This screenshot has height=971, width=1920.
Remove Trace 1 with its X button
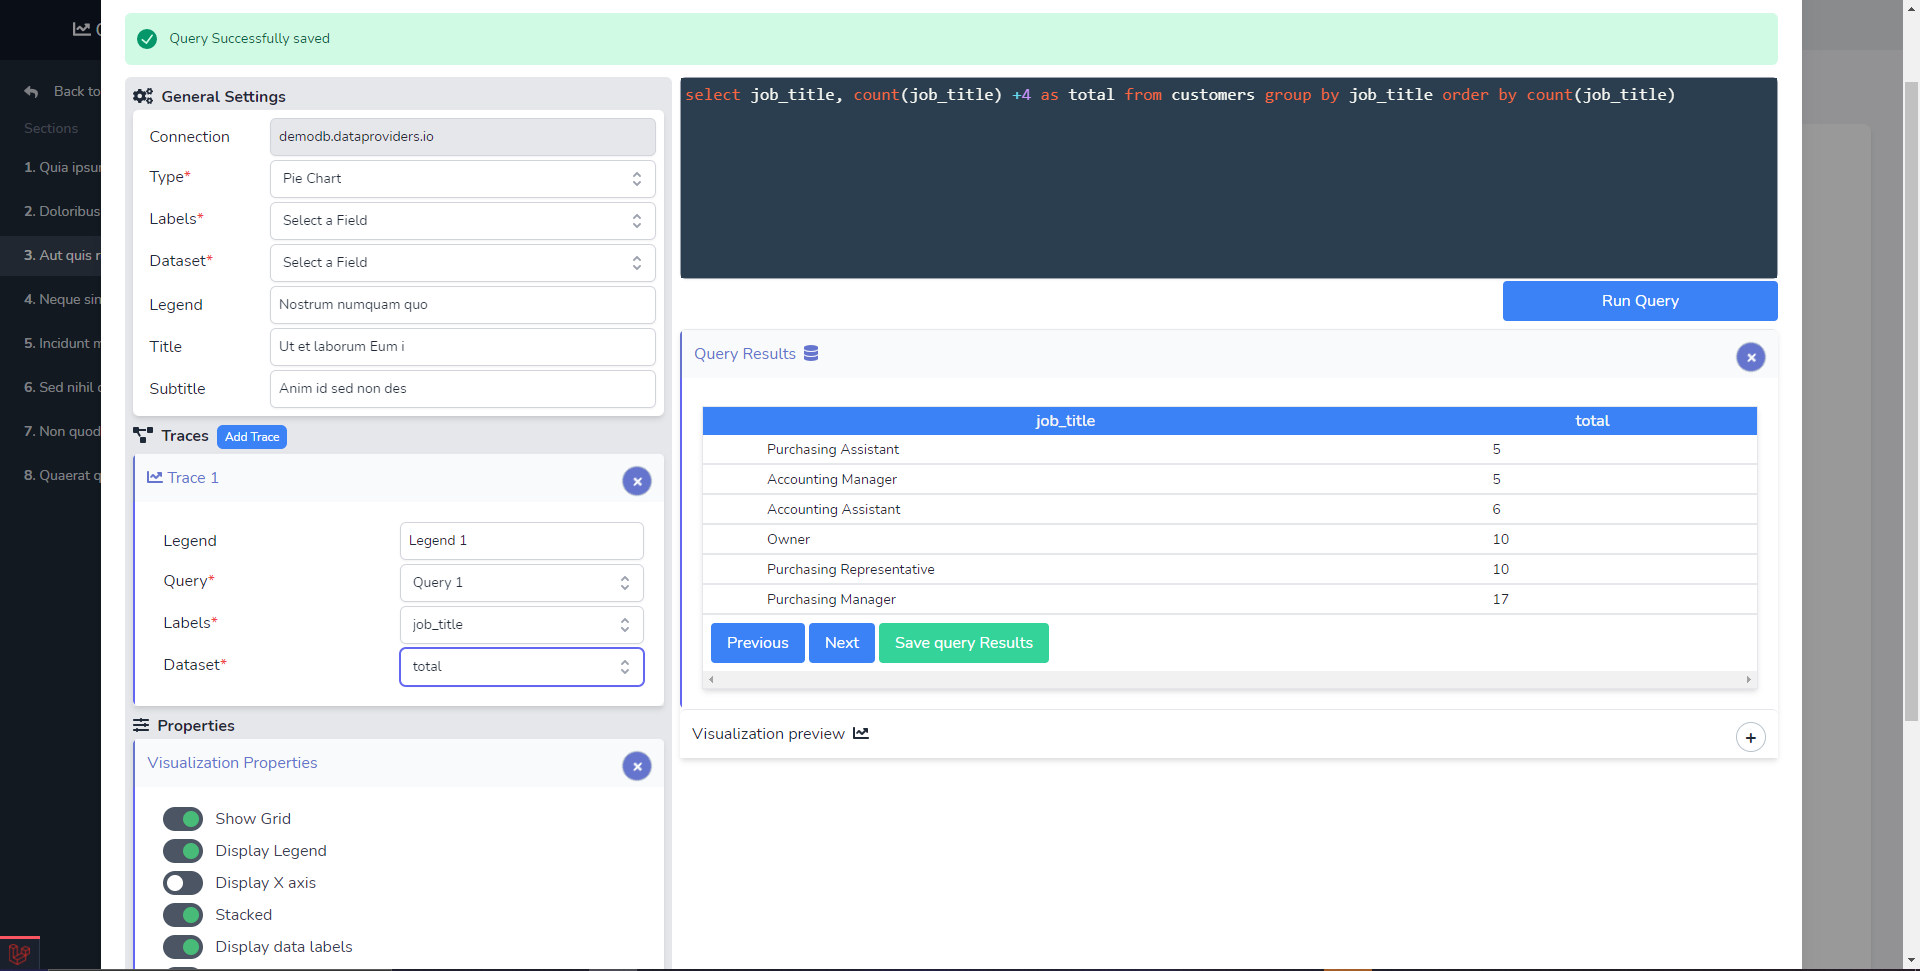(637, 481)
